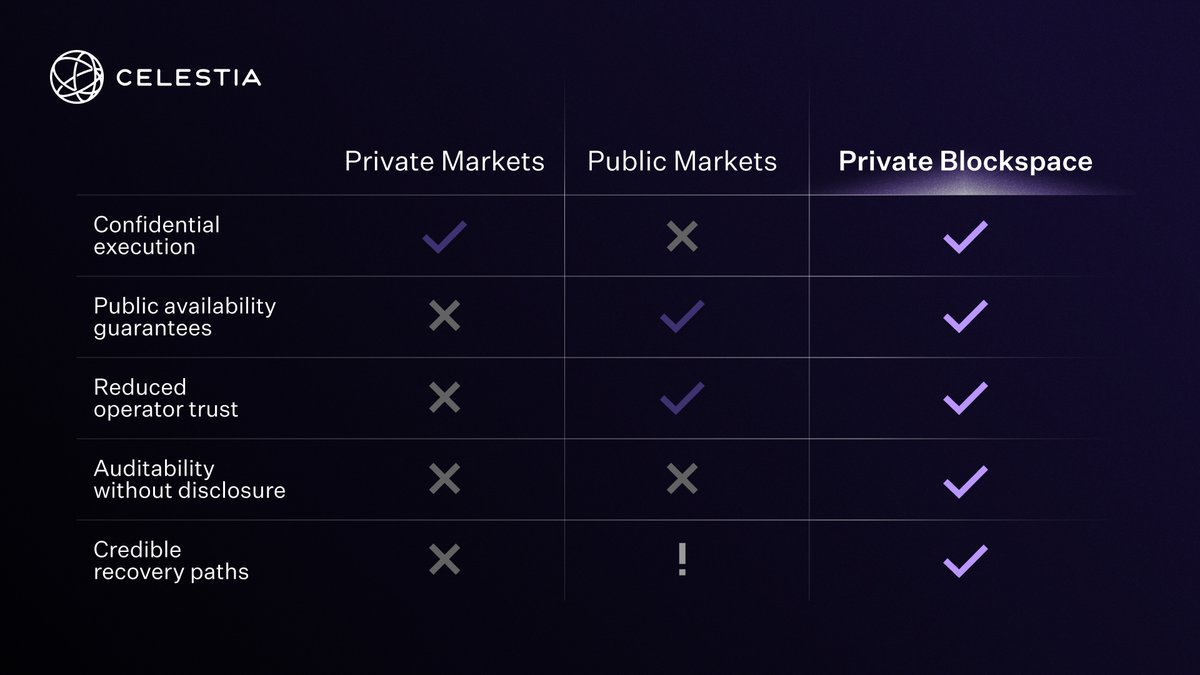Click Private Blockspace checkmark for Confidential execution
This screenshot has height=675, width=1200.
[965, 237]
